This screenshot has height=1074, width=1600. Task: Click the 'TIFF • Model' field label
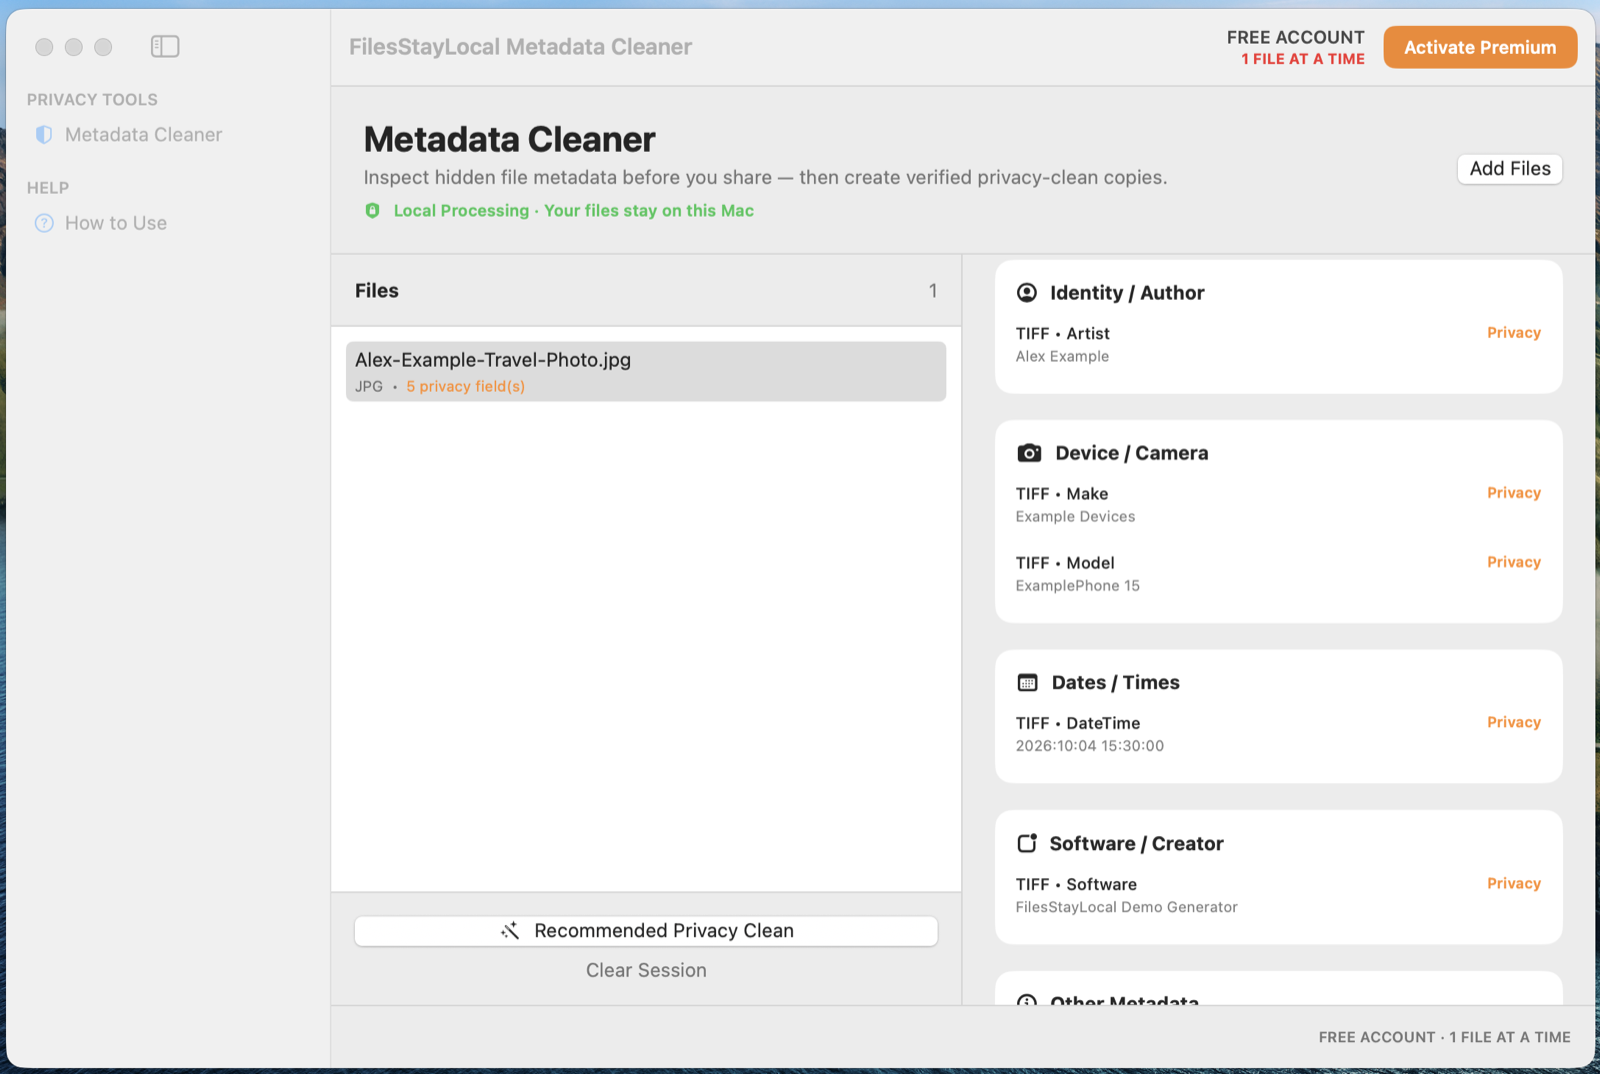point(1065,562)
